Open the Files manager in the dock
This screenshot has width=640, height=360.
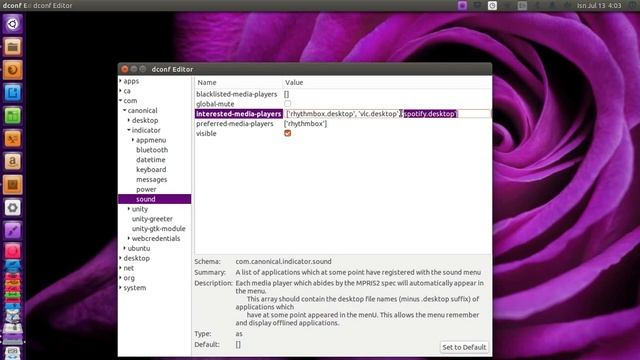[13, 47]
